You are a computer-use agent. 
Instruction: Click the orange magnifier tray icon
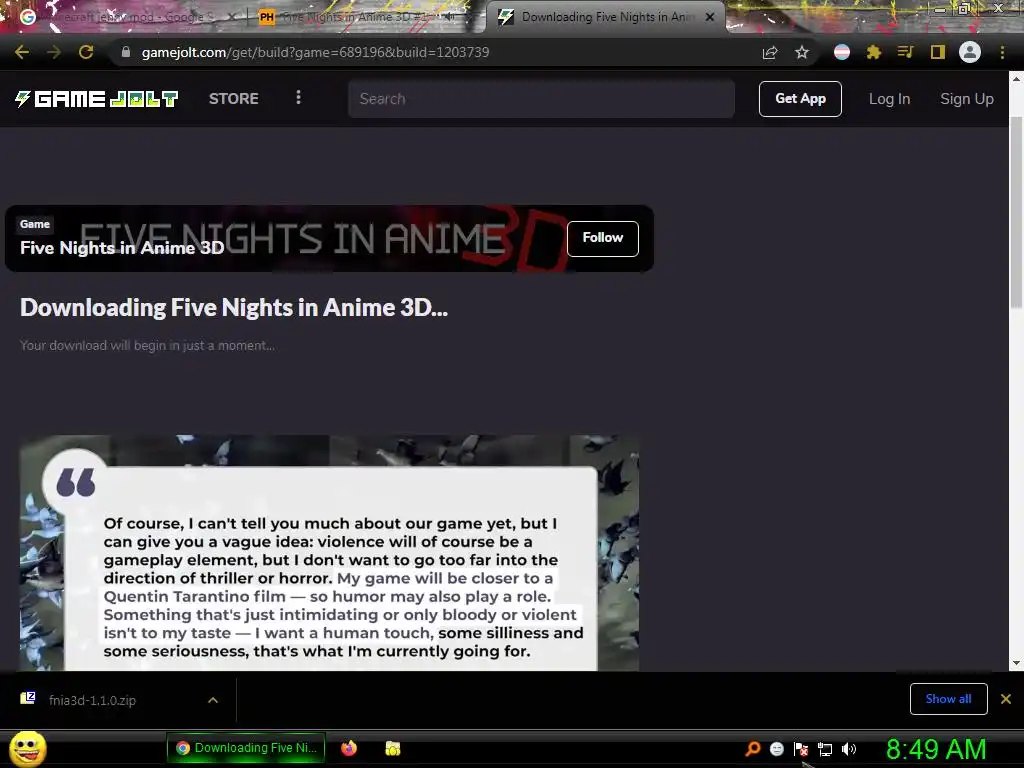click(x=752, y=749)
